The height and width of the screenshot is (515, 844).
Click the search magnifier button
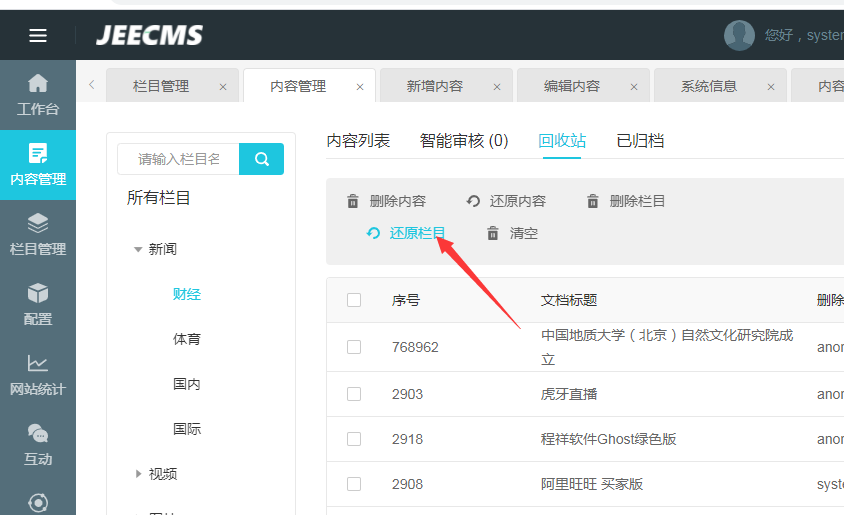pyautogui.click(x=262, y=159)
